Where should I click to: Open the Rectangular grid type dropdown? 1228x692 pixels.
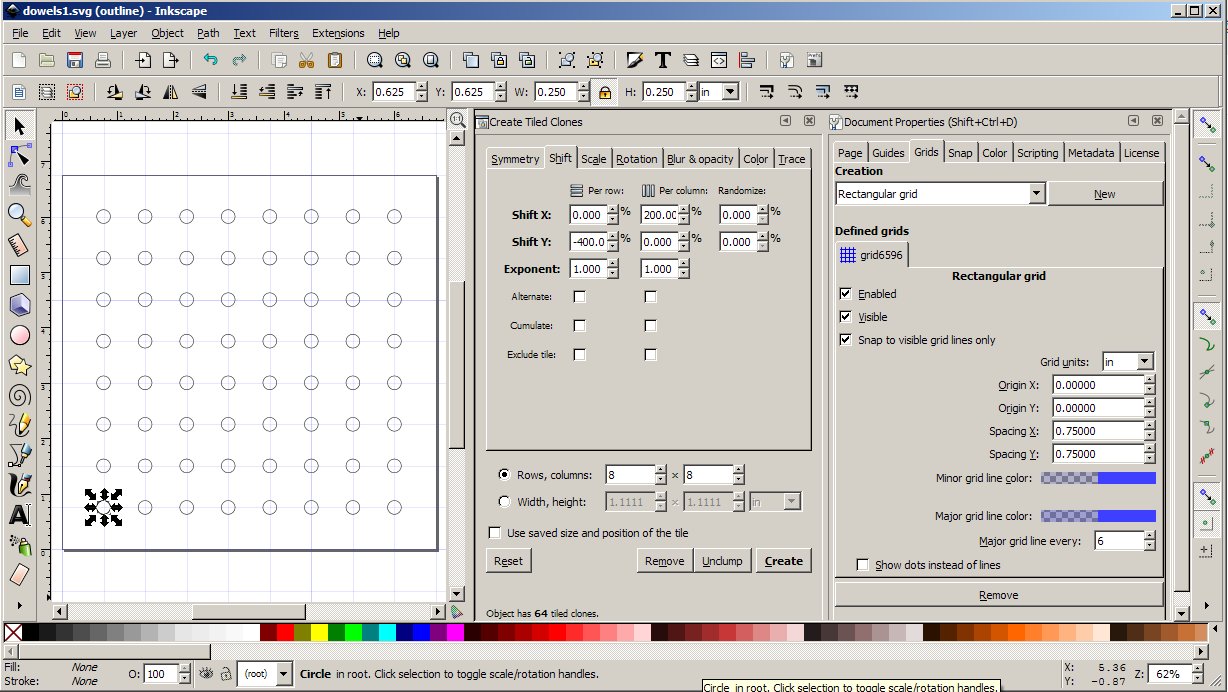(1035, 194)
